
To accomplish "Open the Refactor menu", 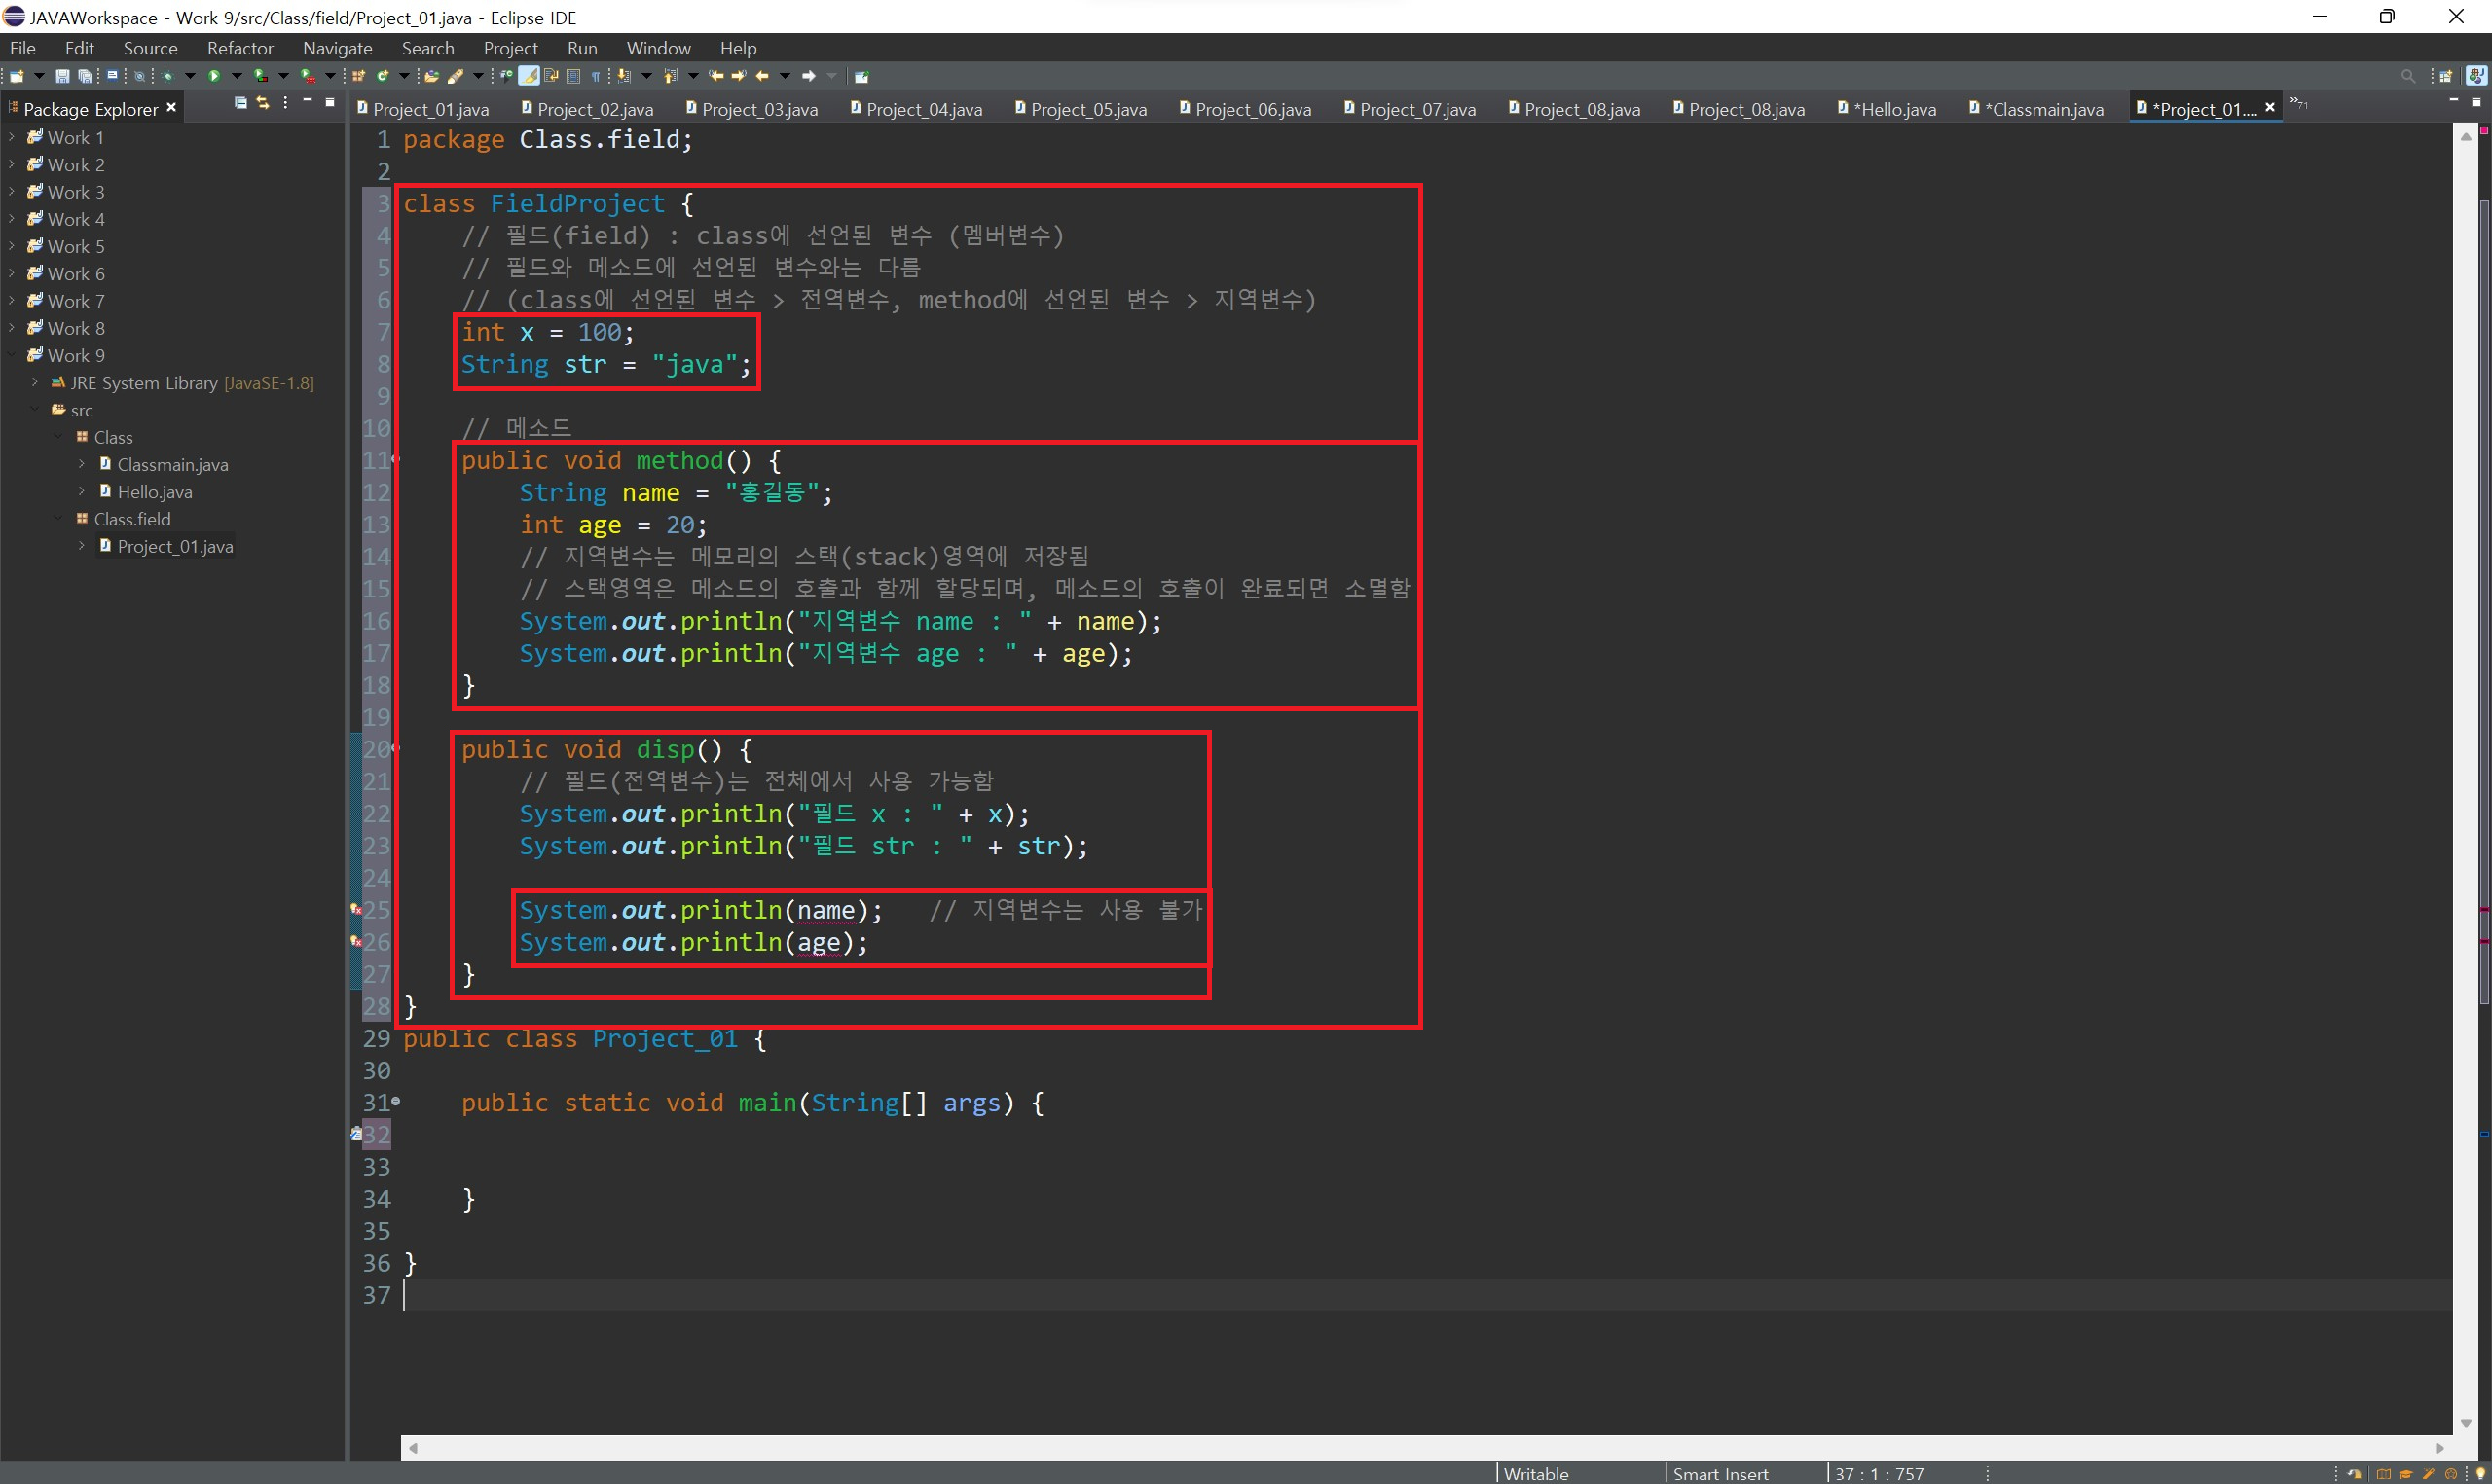I will [240, 48].
